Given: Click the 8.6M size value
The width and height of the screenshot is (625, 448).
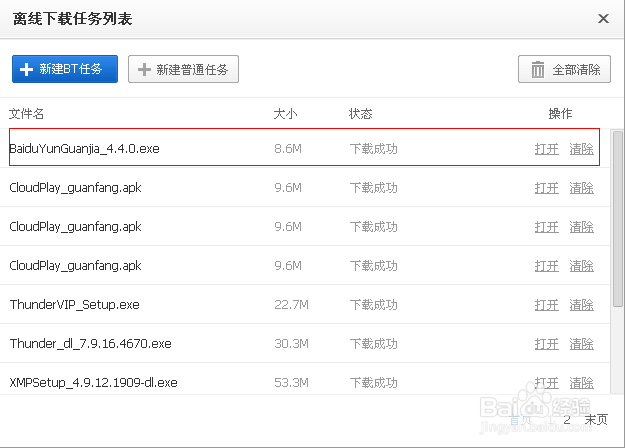Looking at the screenshot, I should coord(288,149).
